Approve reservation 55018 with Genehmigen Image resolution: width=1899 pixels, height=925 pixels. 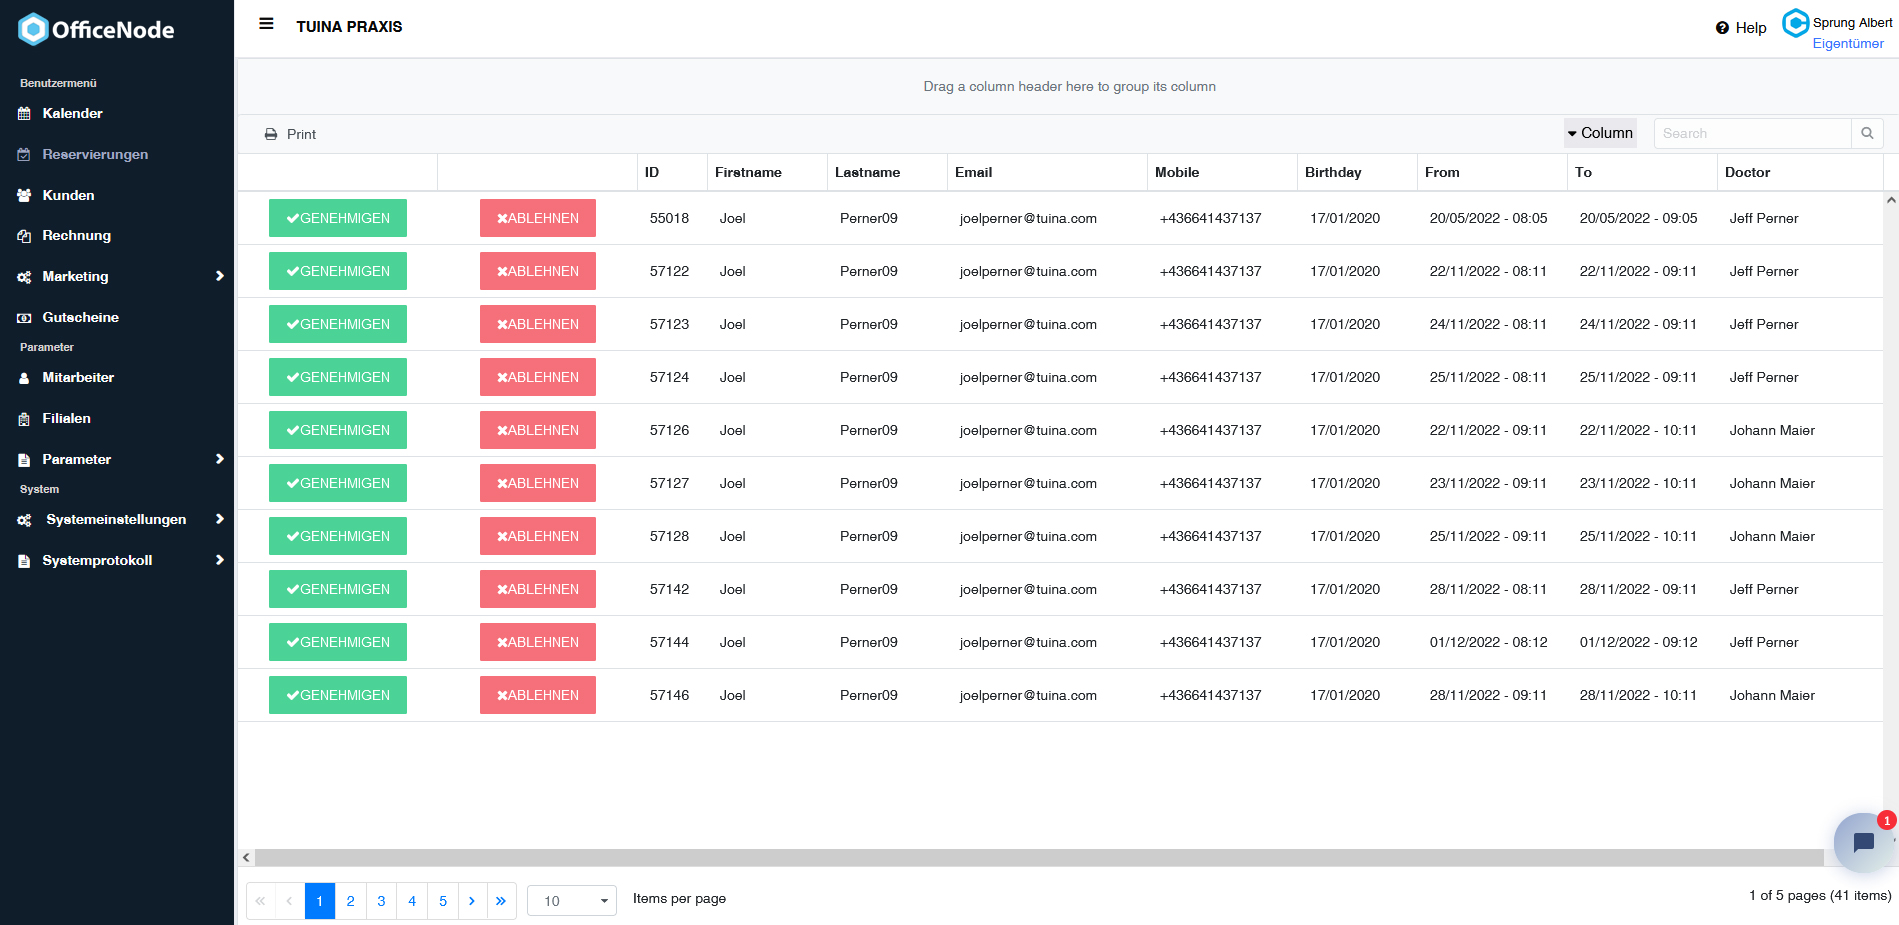(x=338, y=218)
